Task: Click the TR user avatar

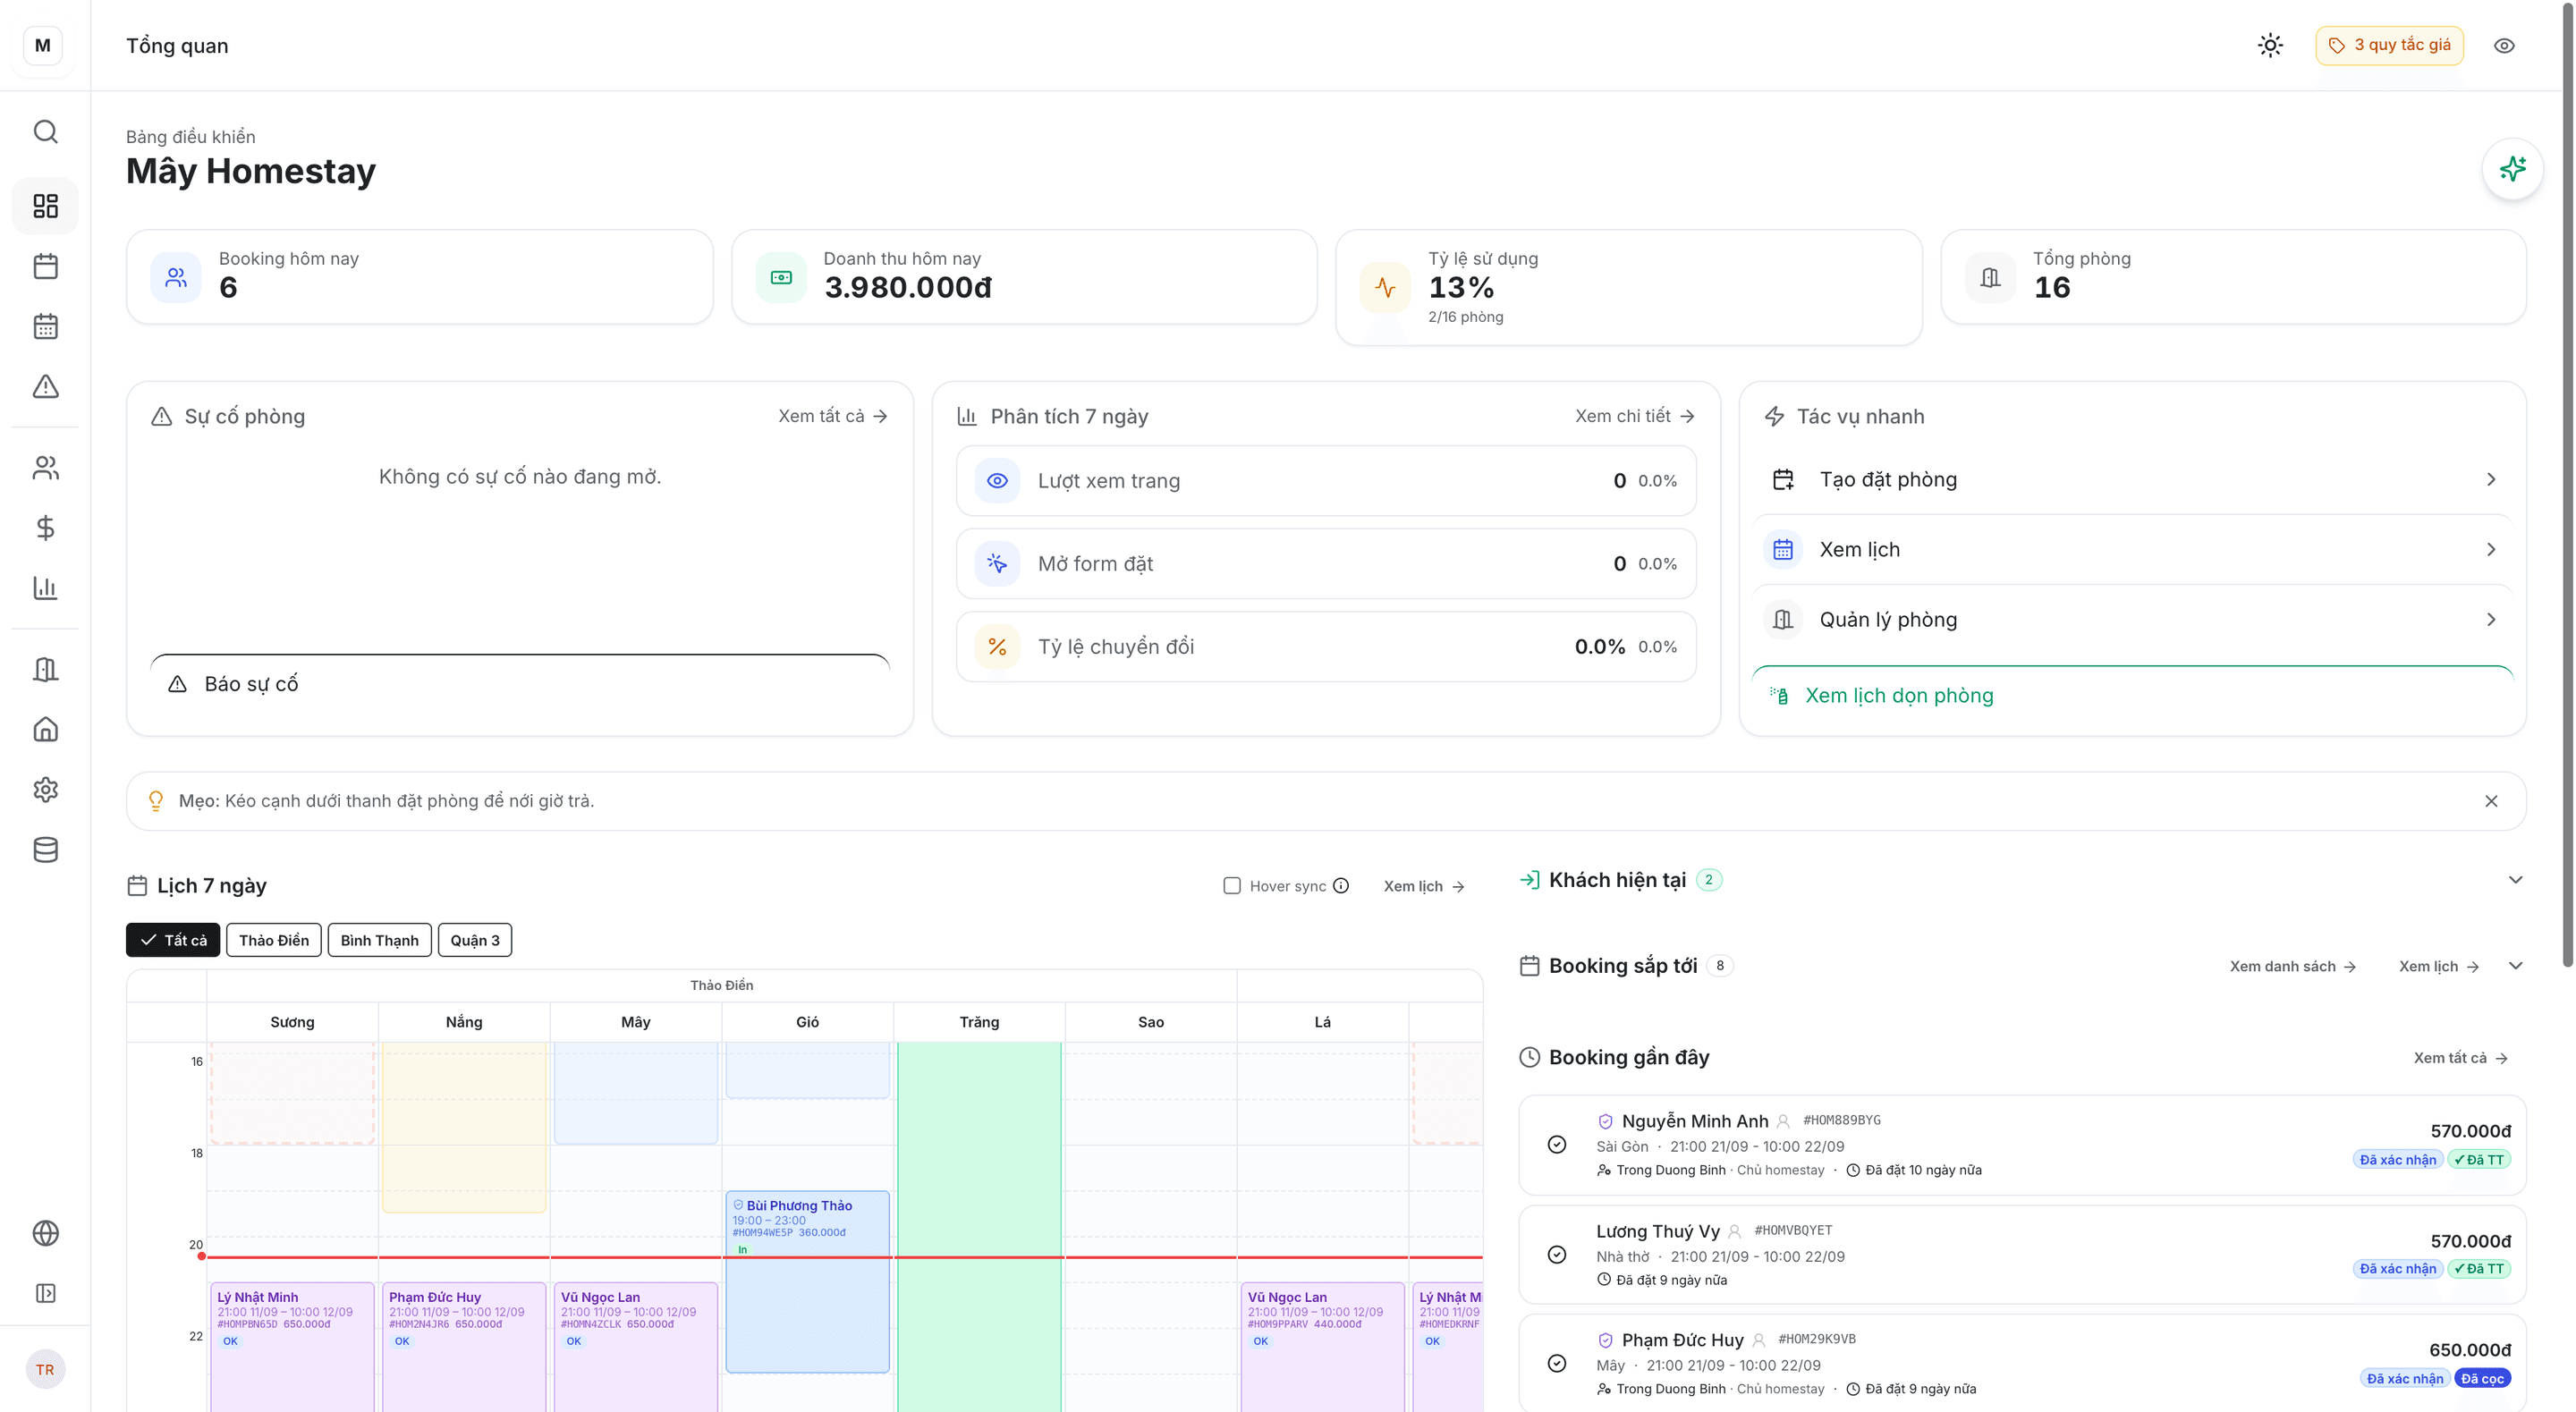Action: pyautogui.click(x=45, y=1370)
